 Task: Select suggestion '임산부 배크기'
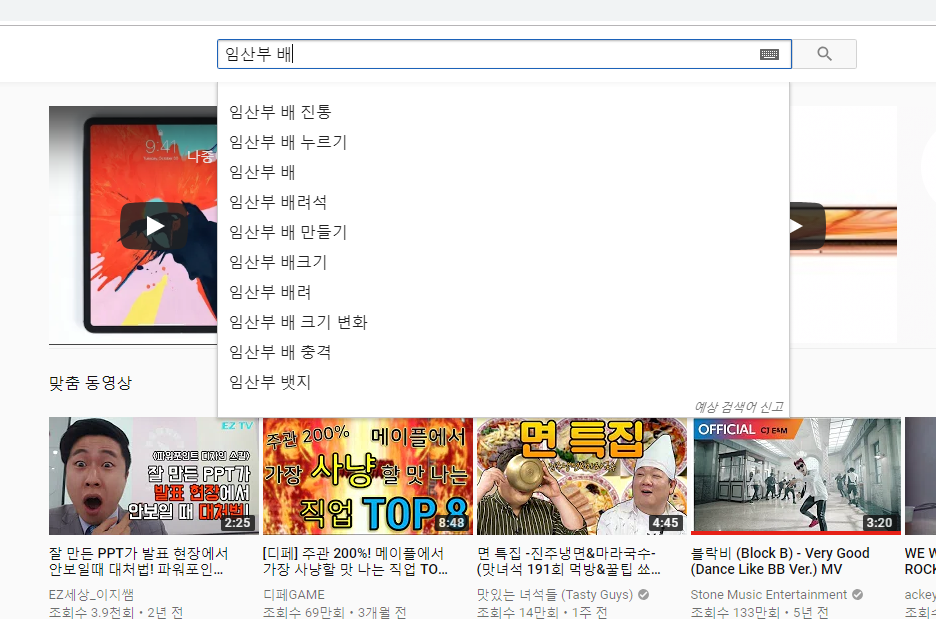coord(278,262)
